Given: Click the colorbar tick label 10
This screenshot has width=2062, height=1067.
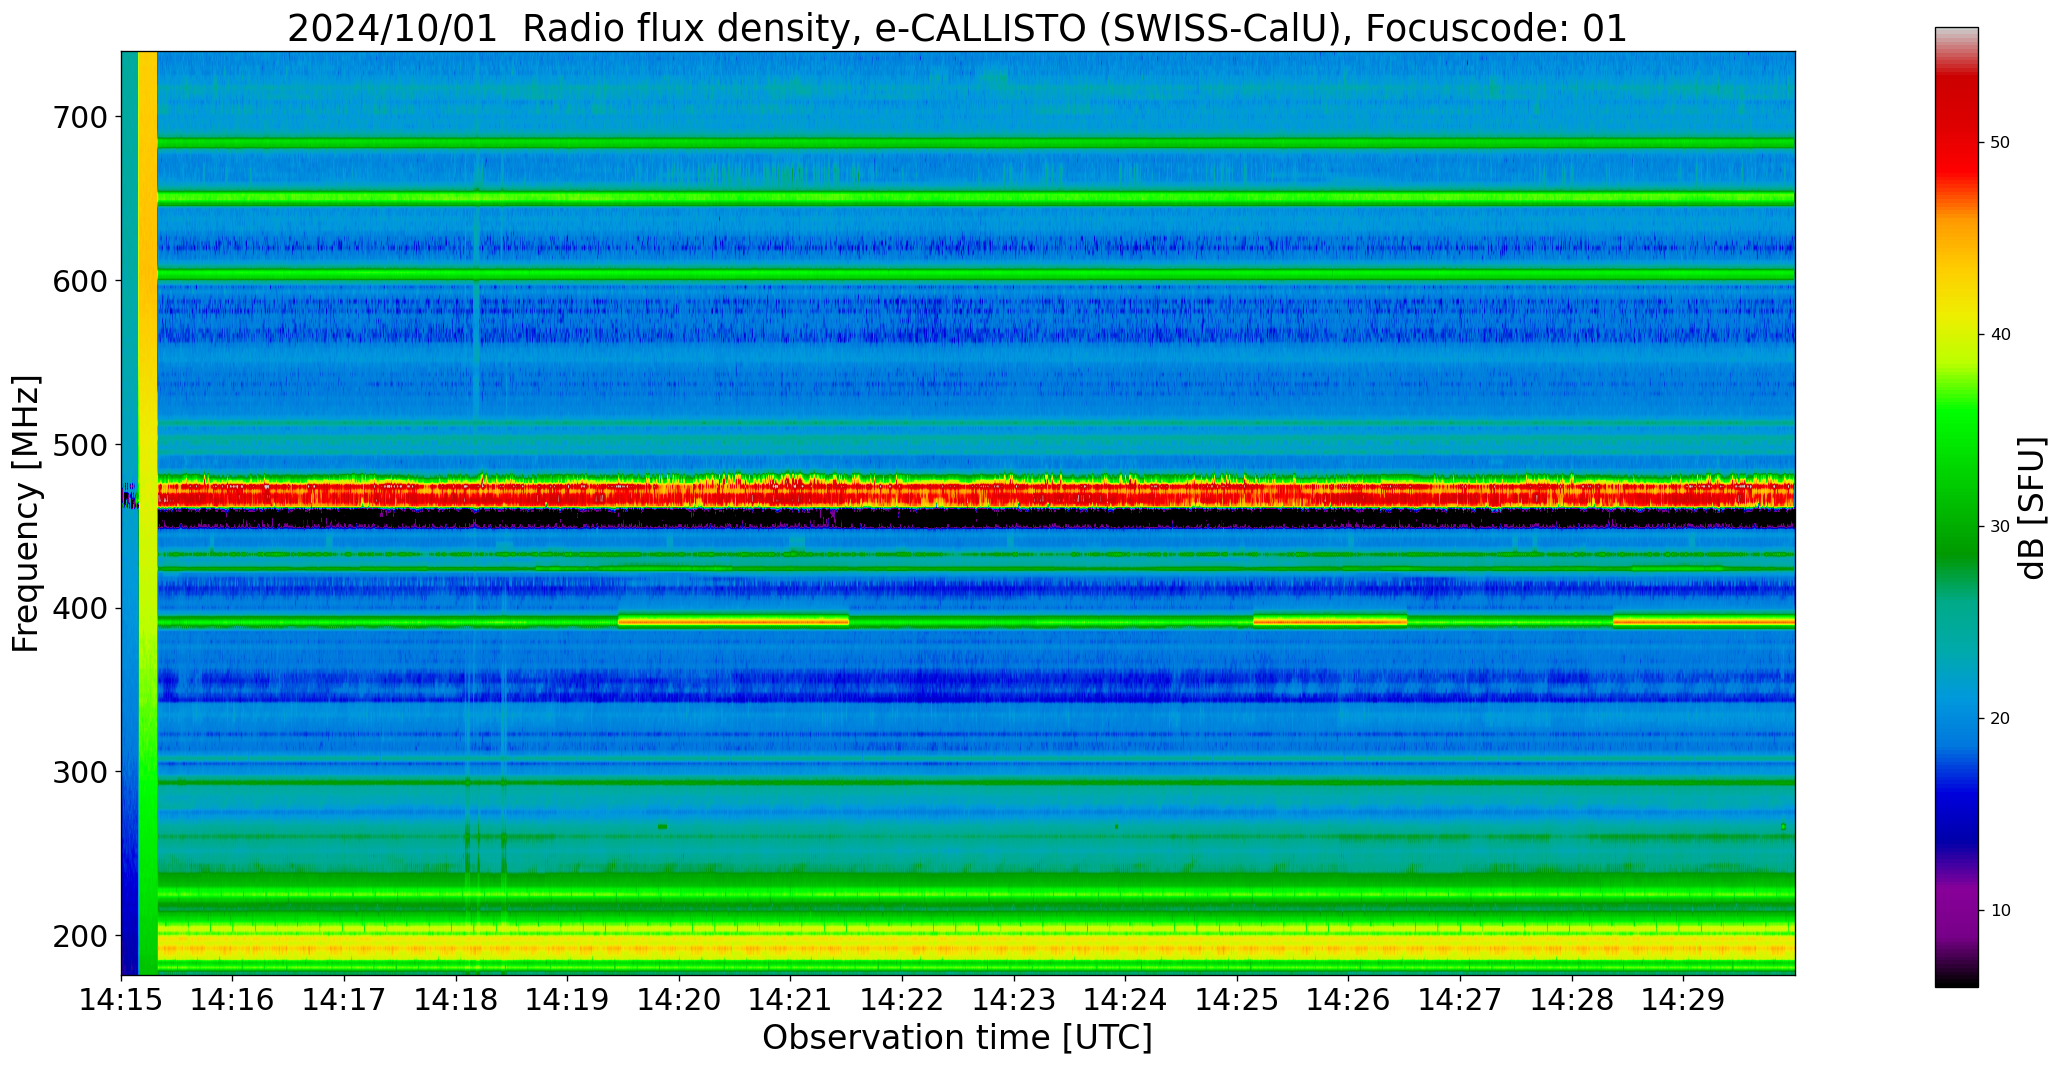Looking at the screenshot, I should tap(2000, 911).
